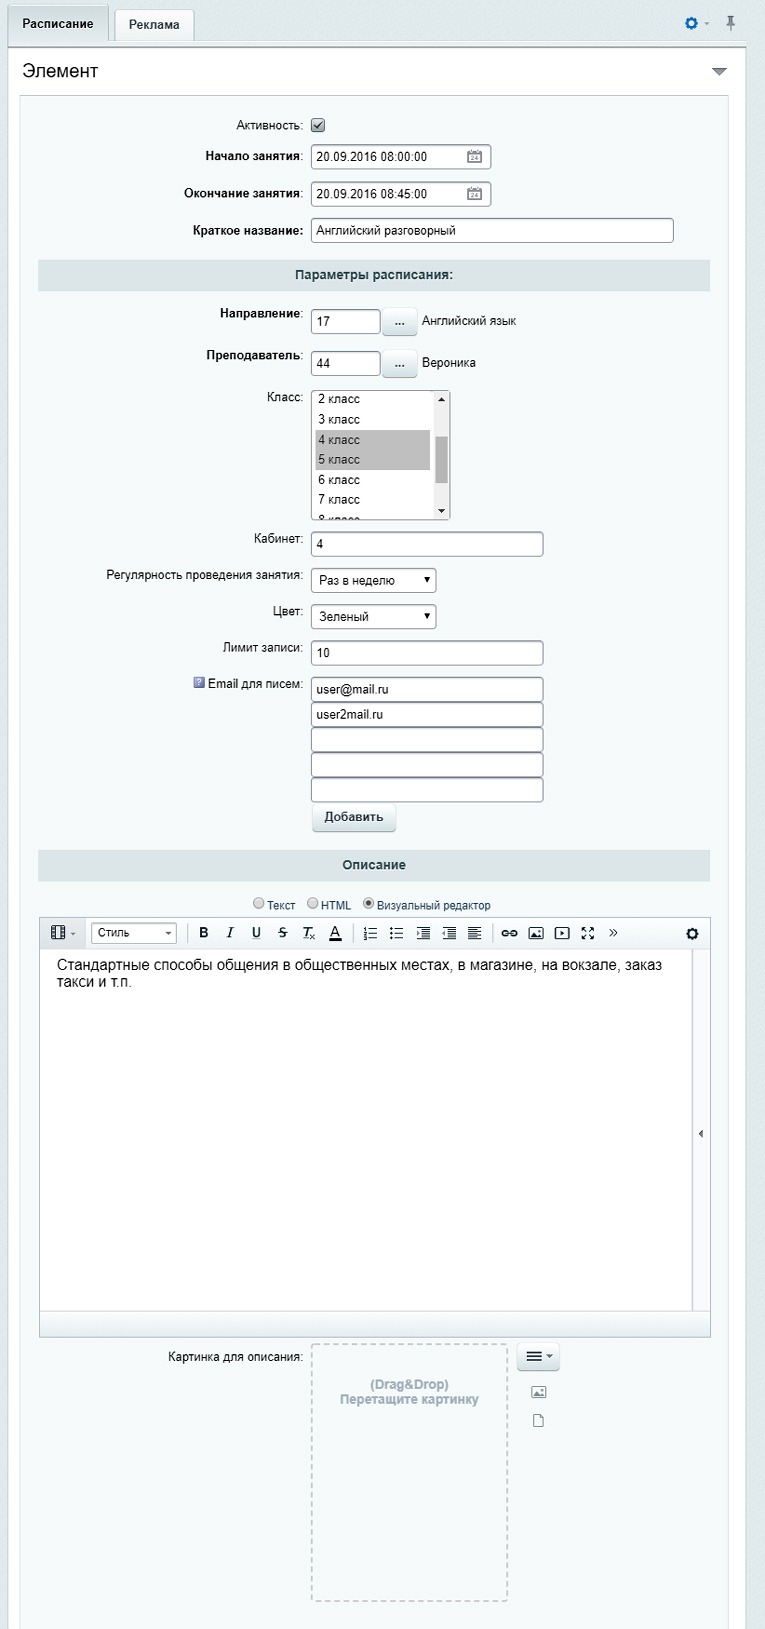Expand editor to fullscreen

[x=588, y=933]
